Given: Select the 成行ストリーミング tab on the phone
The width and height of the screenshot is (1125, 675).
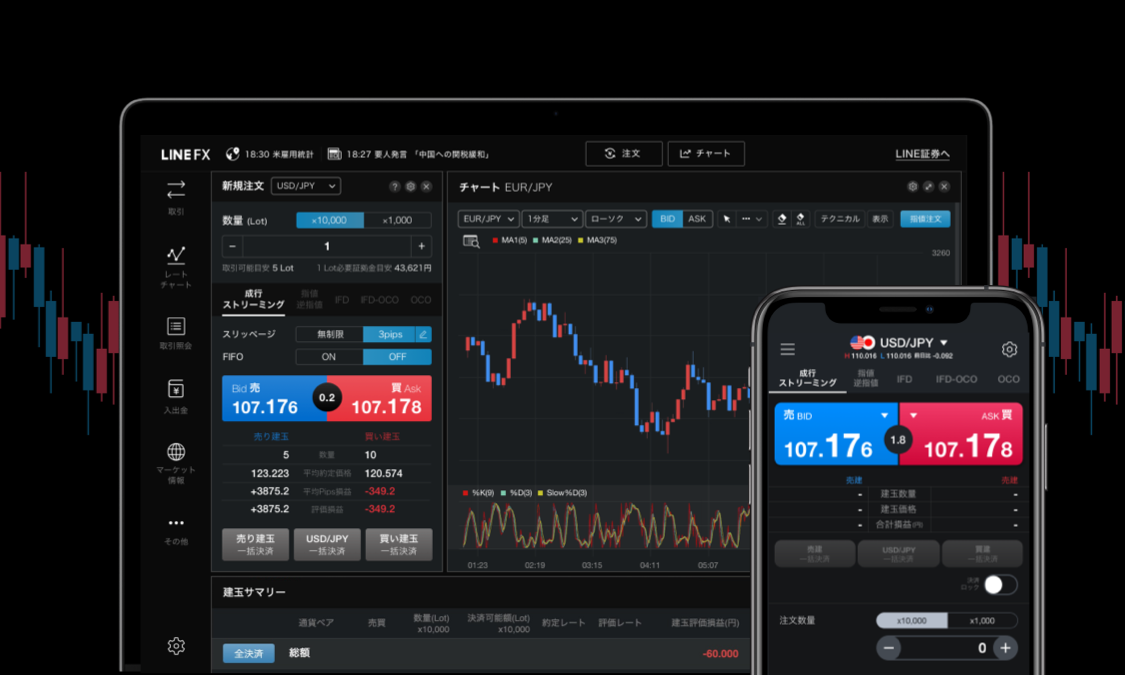Looking at the screenshot, I should (x=808, y=378).
